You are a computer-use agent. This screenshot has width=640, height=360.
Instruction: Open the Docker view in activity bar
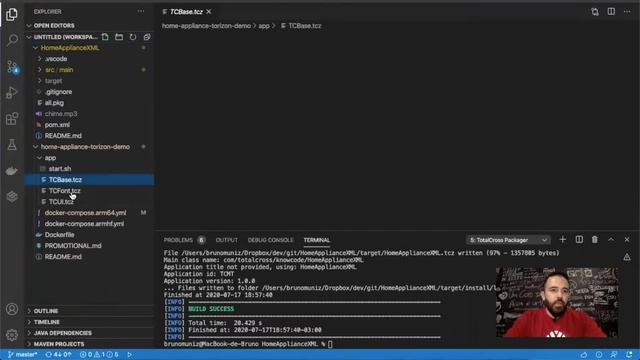tap(12, 171)
